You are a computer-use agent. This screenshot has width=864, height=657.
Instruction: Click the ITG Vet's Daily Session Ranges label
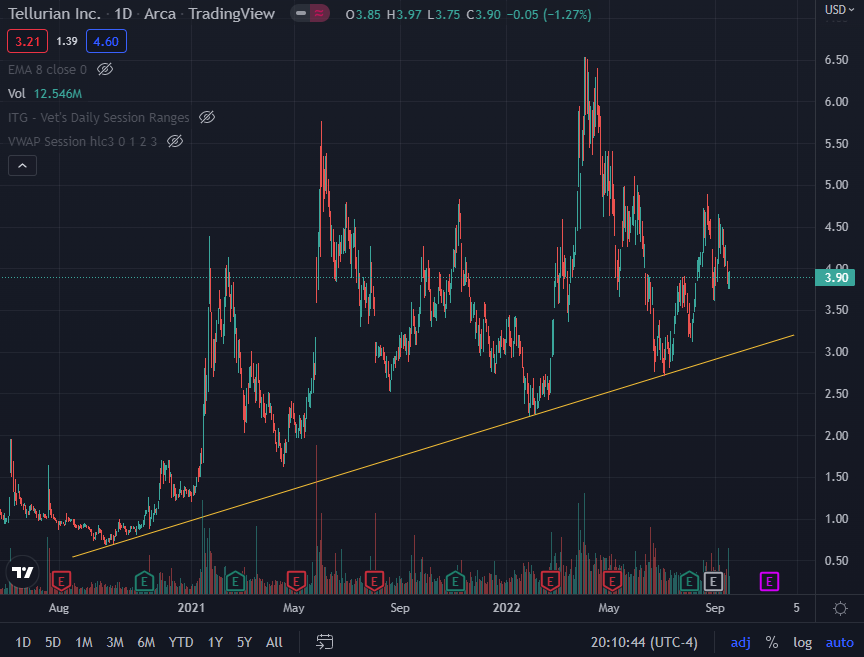(99, 117)
